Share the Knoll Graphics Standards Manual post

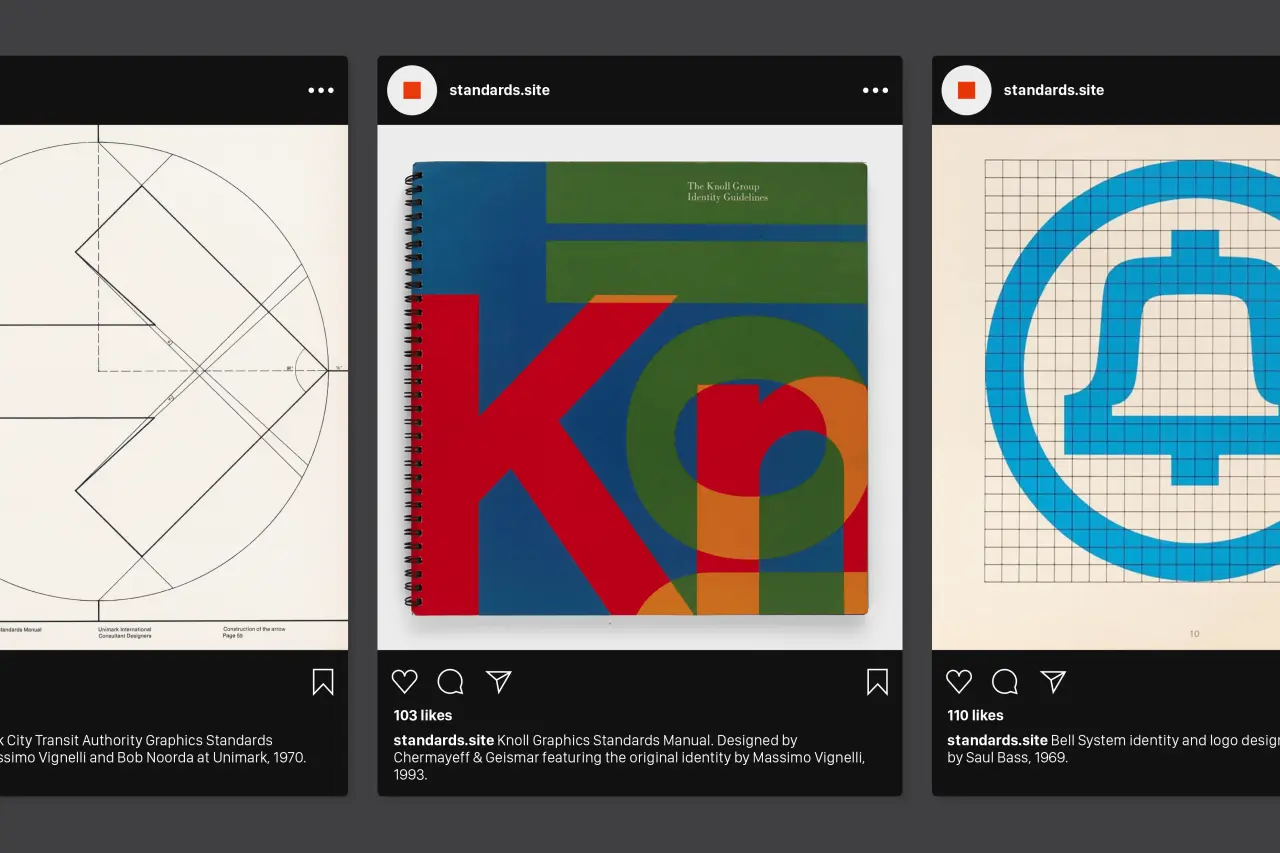(x=499, y=682)
